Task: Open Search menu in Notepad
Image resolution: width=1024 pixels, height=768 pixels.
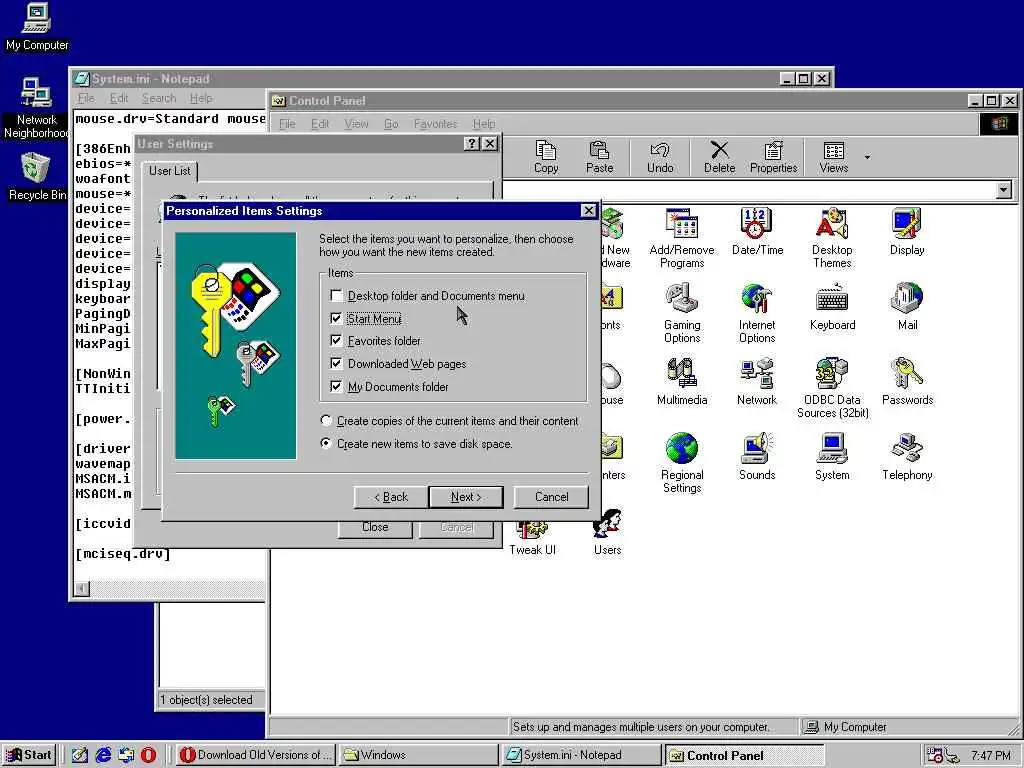Action: 159,98
